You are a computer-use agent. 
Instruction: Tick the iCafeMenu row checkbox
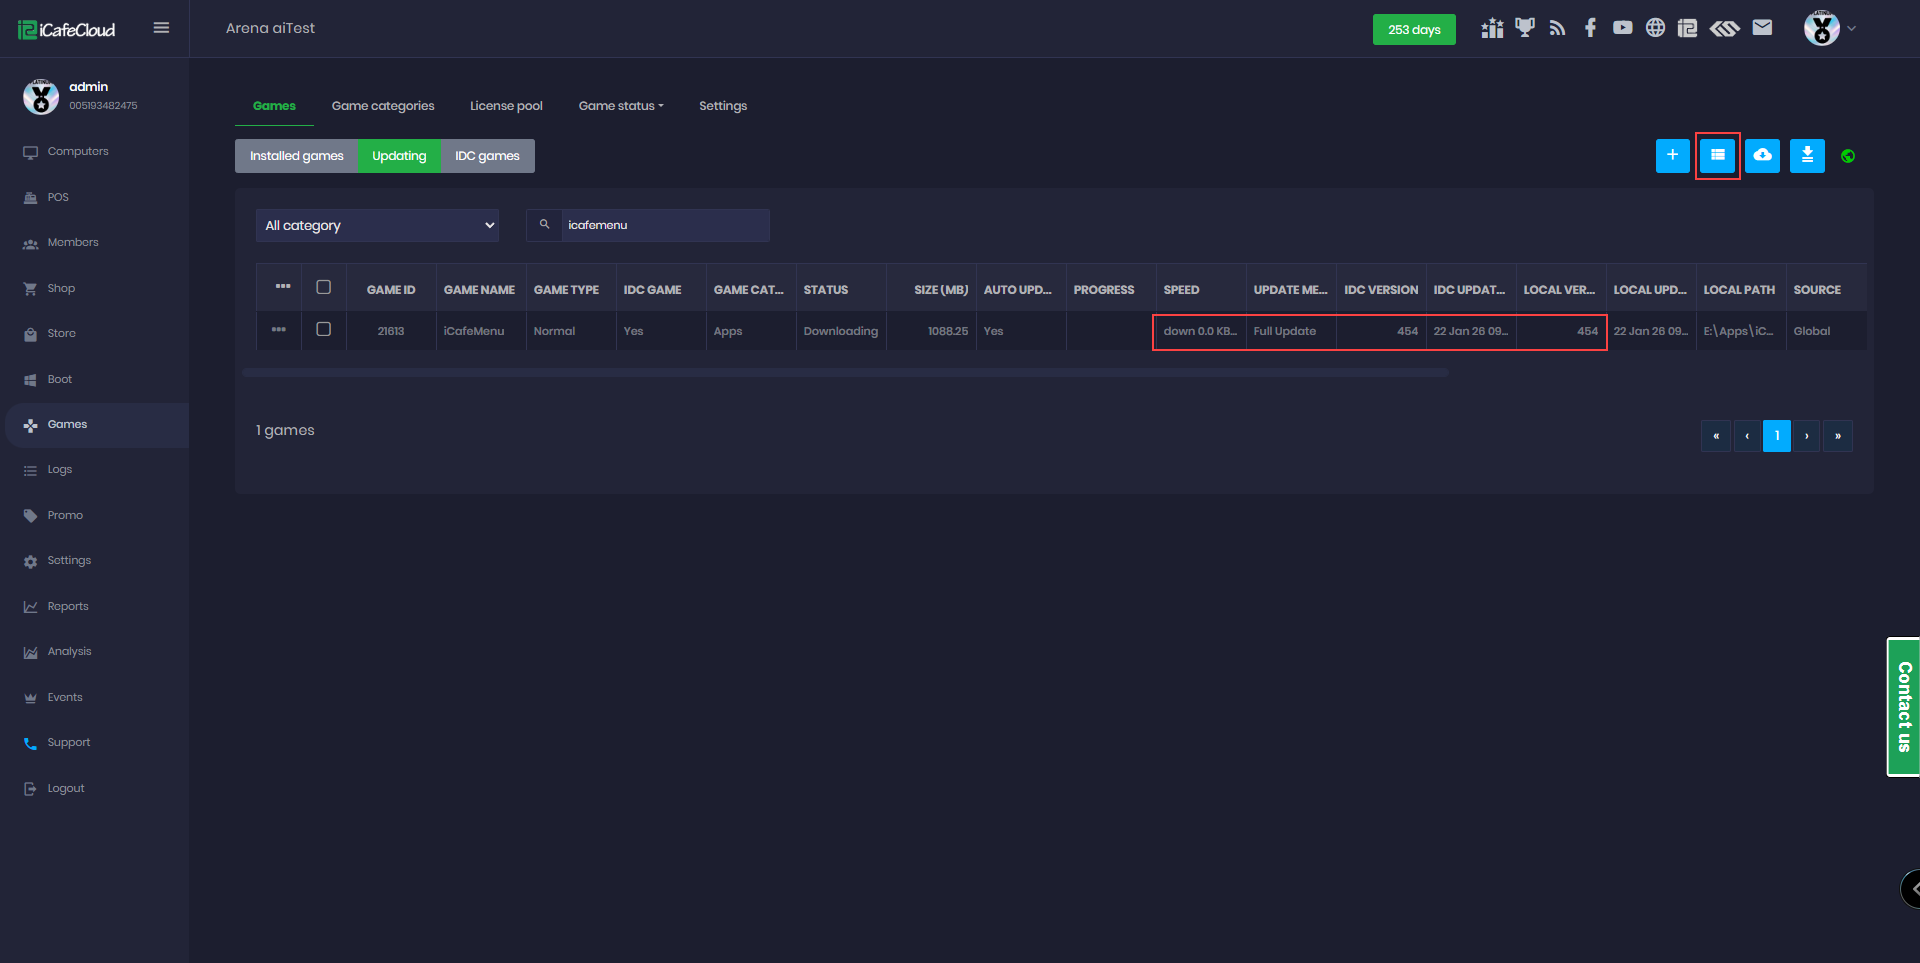[323, 329]
